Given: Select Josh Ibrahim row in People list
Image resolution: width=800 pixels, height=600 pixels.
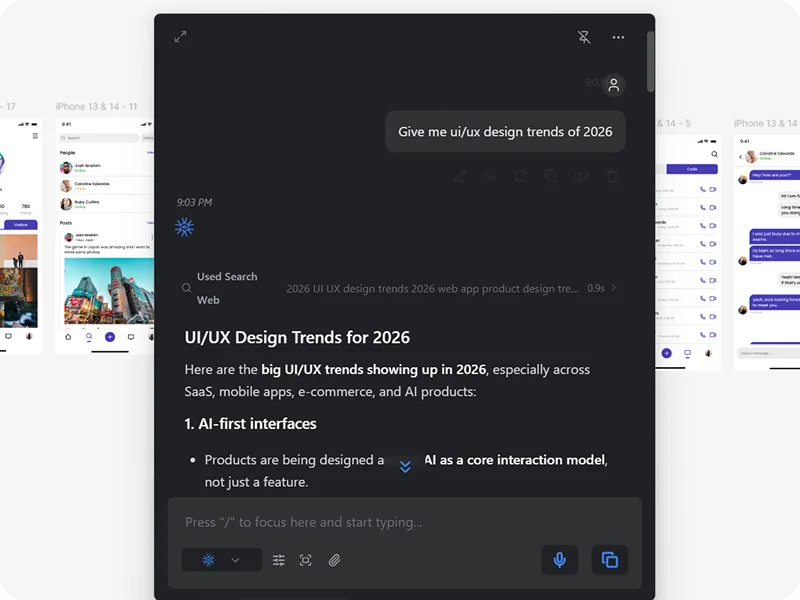Looking at the screenshot, I should 106,167.
